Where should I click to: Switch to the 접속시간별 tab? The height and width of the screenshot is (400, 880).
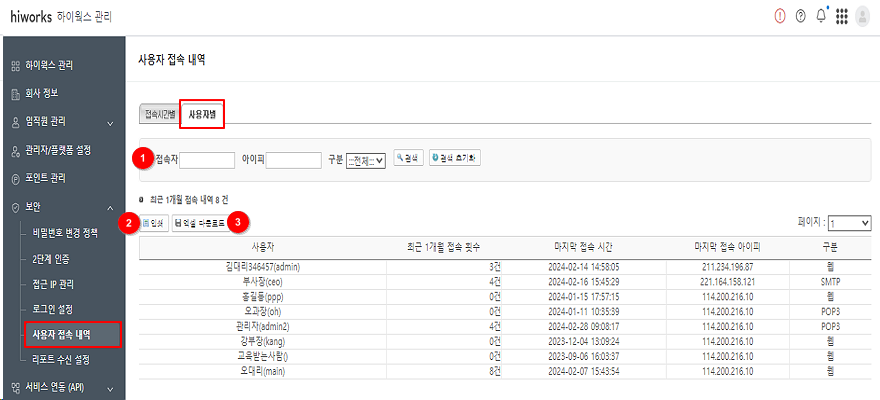click(x=159, y=114)
